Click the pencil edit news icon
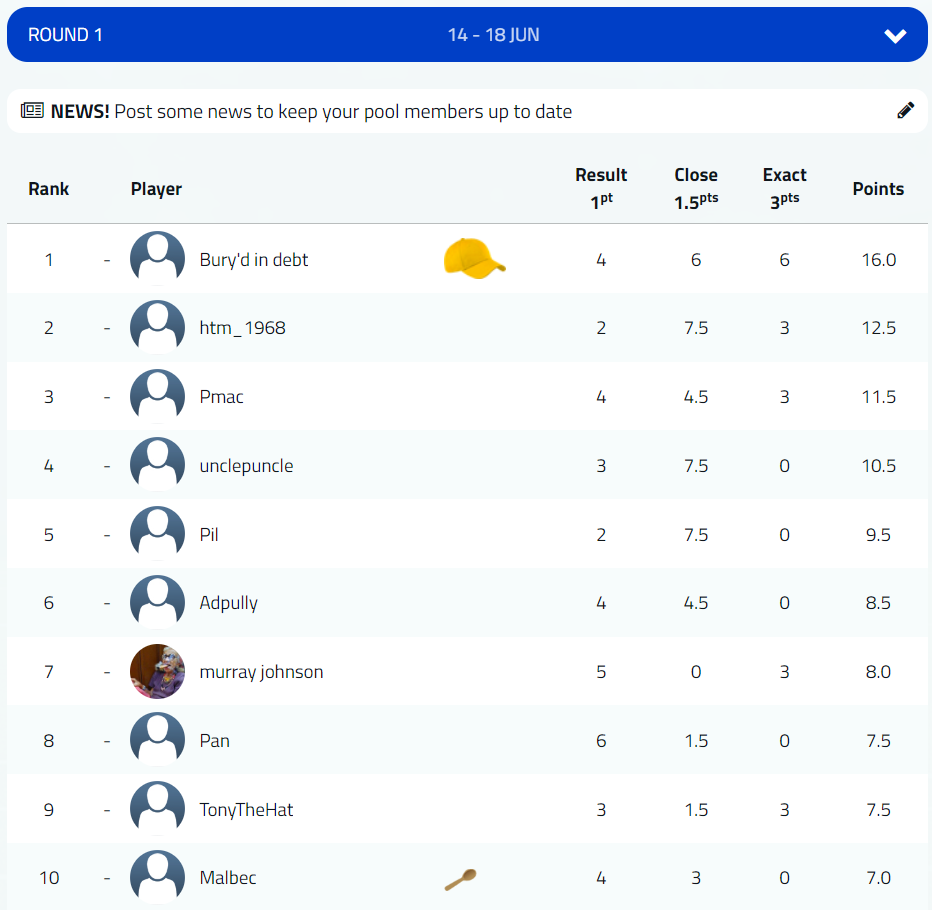Viewport: 932px width, 910px height. [x=906, y=111]
